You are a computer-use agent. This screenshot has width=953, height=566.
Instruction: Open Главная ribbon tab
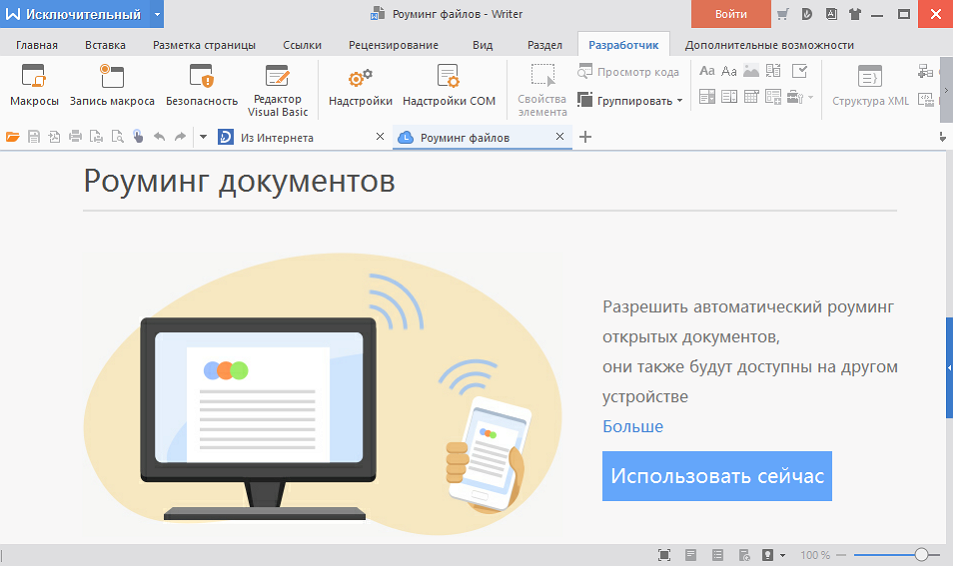[x=37, y=45]
